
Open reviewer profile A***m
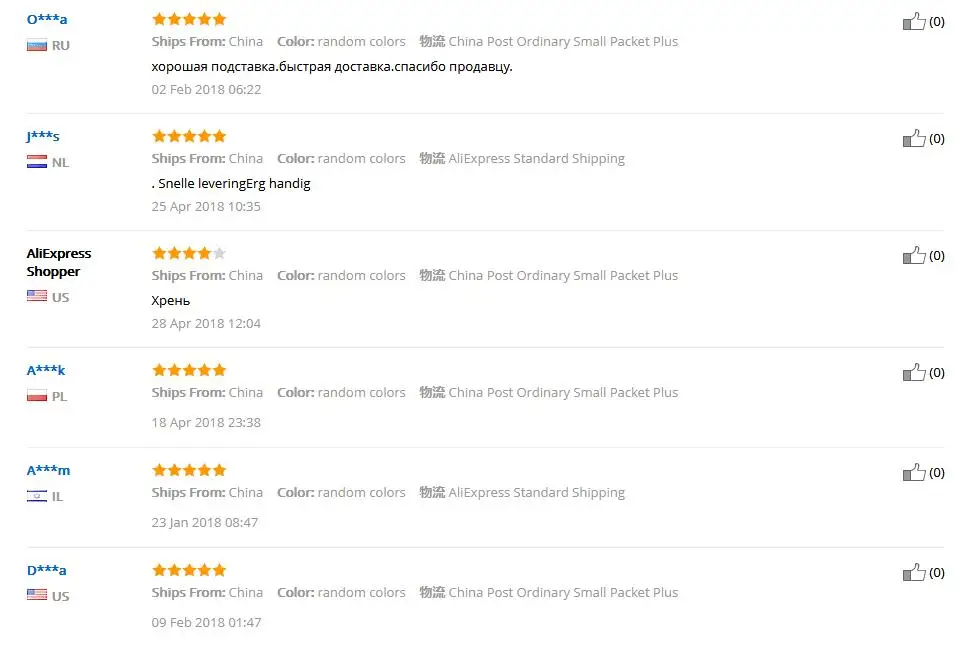[48, 470]
